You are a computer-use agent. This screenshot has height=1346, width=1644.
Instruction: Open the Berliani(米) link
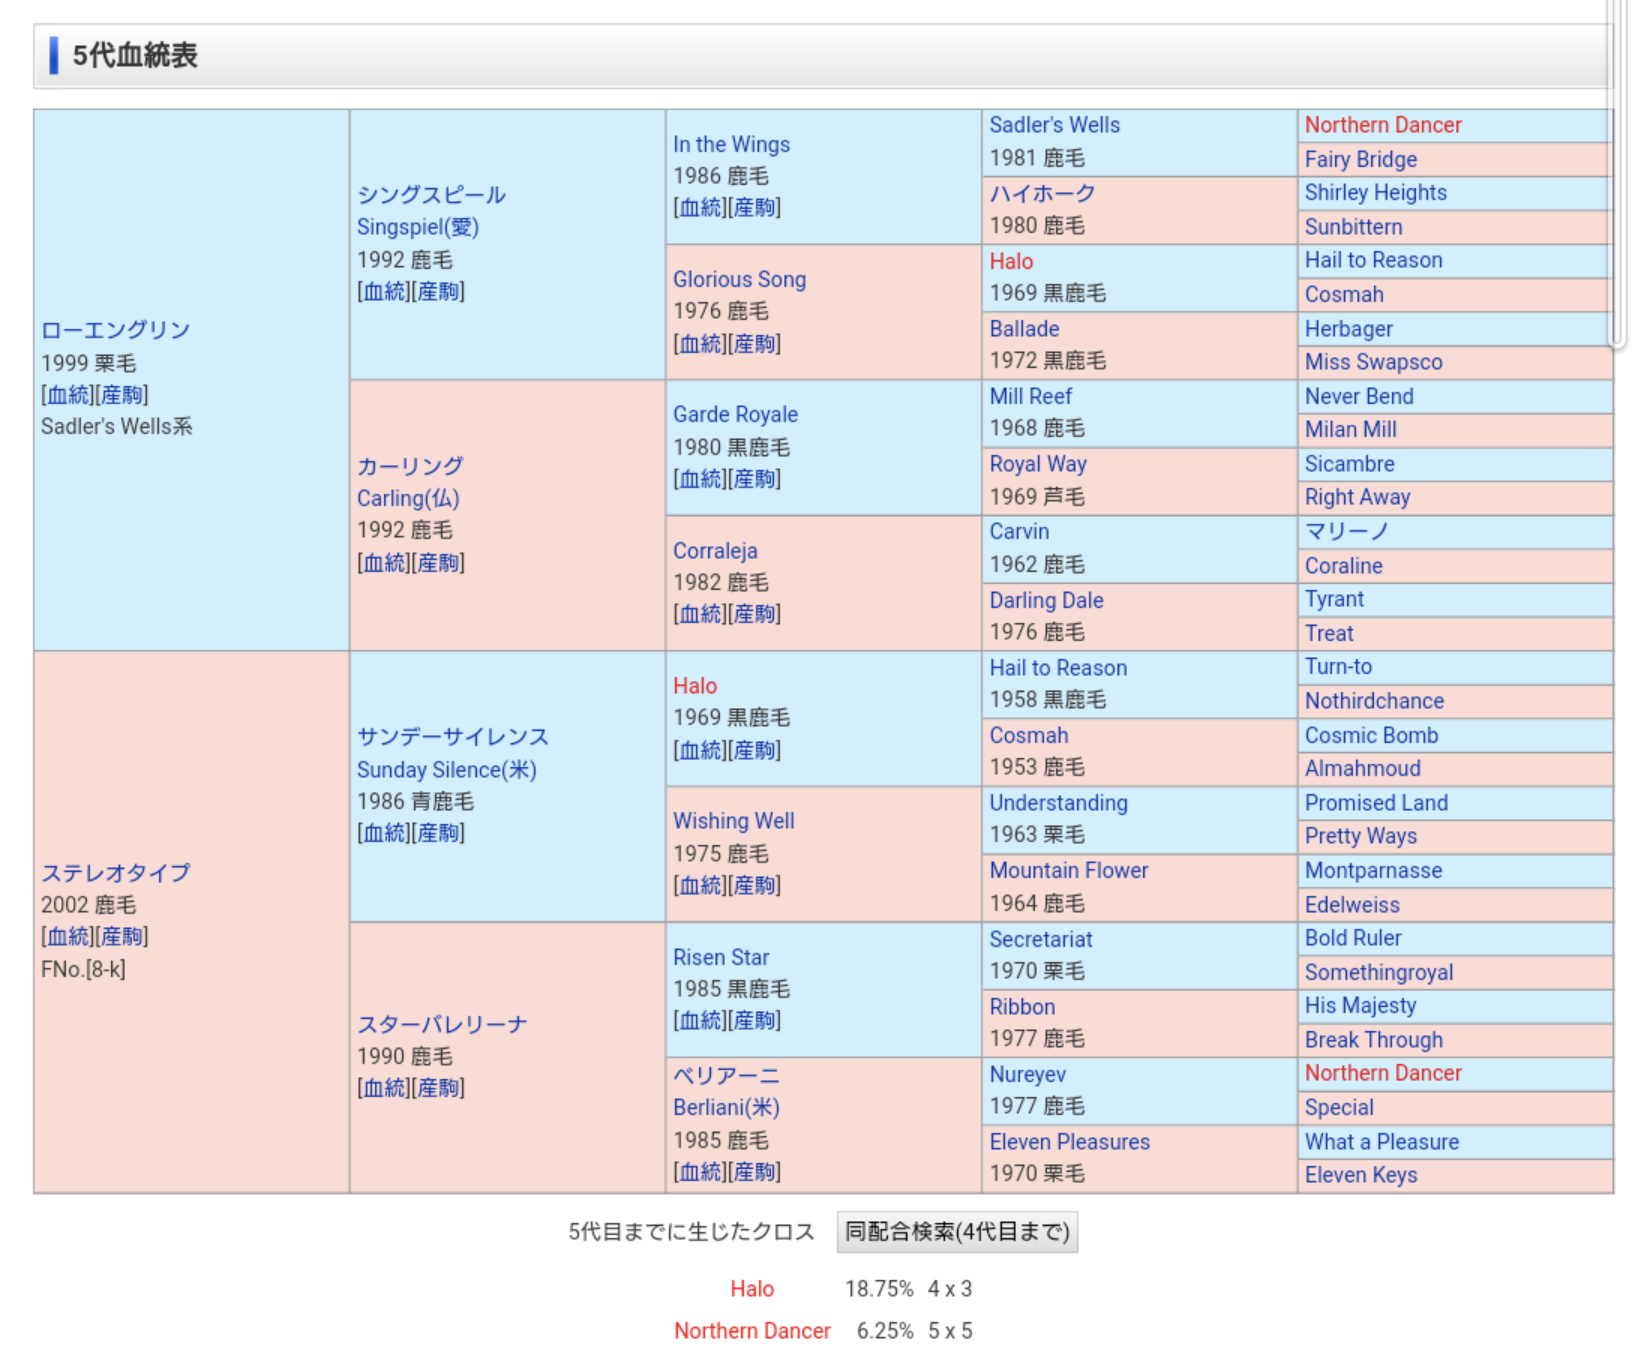pyautogui.click(x=725, y=1107)
